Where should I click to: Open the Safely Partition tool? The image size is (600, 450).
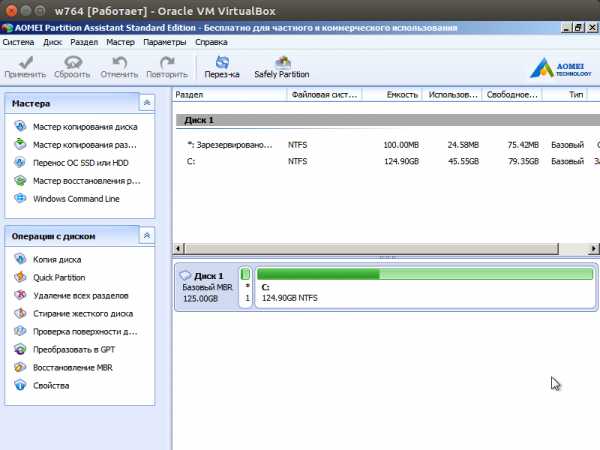(x=282, y=67)
